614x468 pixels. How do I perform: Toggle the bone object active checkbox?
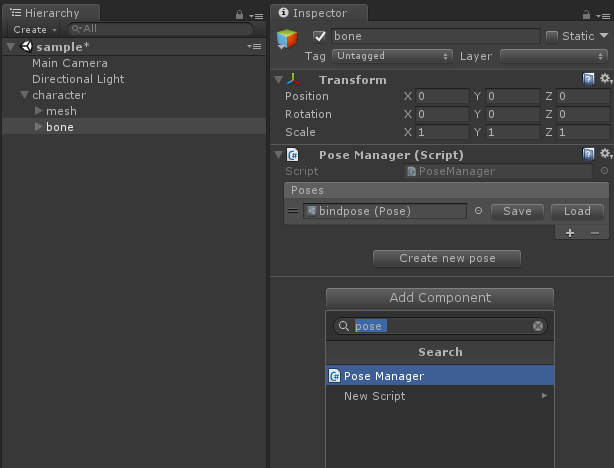(x=320, y=36)
